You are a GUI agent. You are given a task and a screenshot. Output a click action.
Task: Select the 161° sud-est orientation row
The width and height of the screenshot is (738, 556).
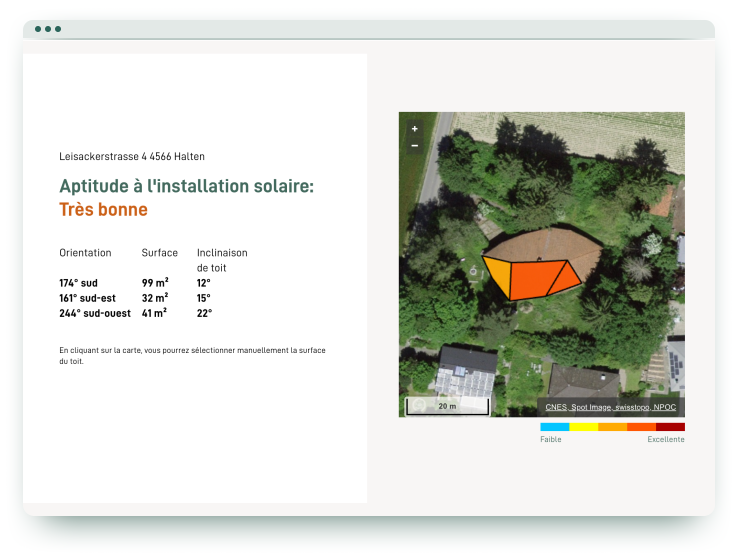87,298
